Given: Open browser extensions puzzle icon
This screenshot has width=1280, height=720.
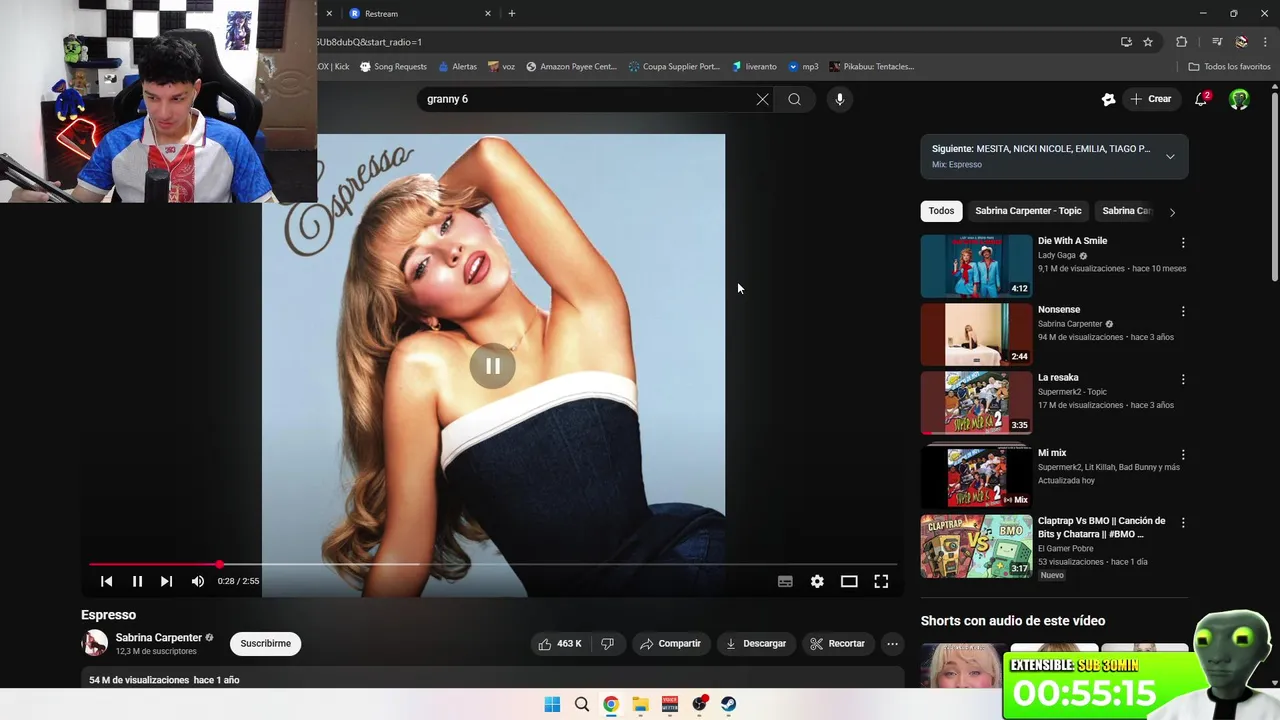Looking at the screenshot, I should (1182, 42).
